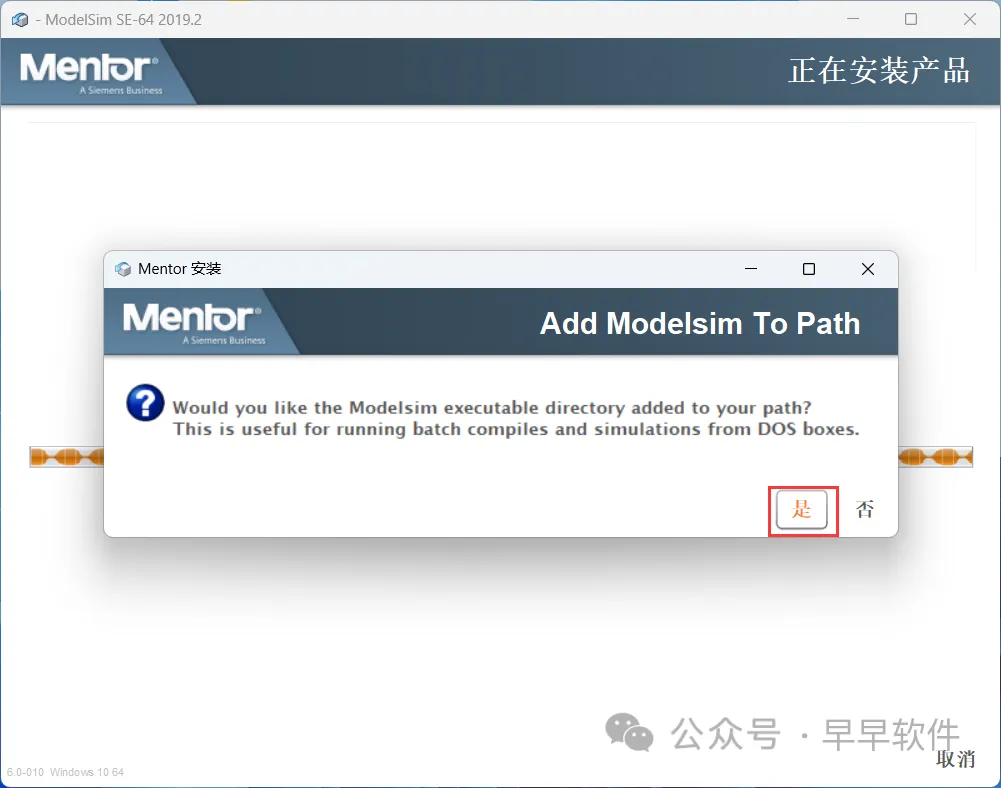Click the Mentor logo in dialog banner

tap(193, 322)
